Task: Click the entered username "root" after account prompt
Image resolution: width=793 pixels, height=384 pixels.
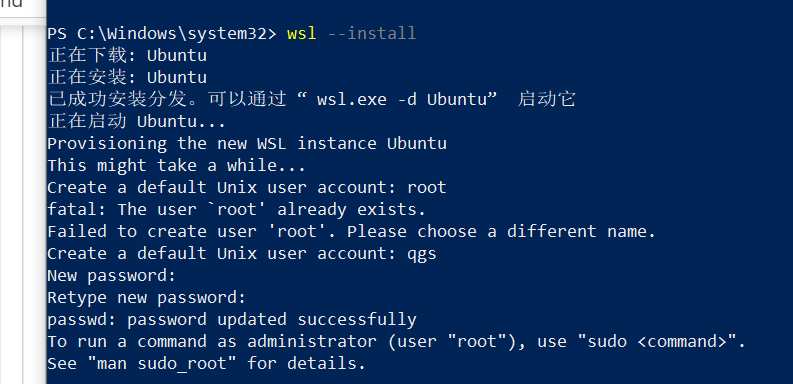Action: (x=427, y=188)
